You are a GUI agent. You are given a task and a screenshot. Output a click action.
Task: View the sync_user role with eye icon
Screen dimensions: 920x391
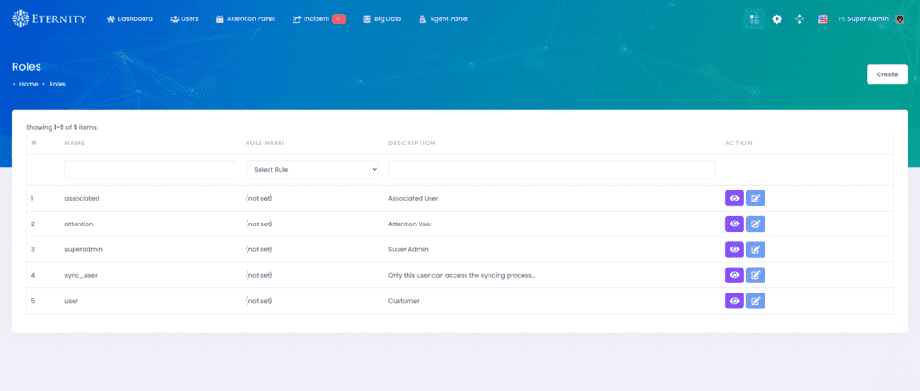tap(734, 275)
